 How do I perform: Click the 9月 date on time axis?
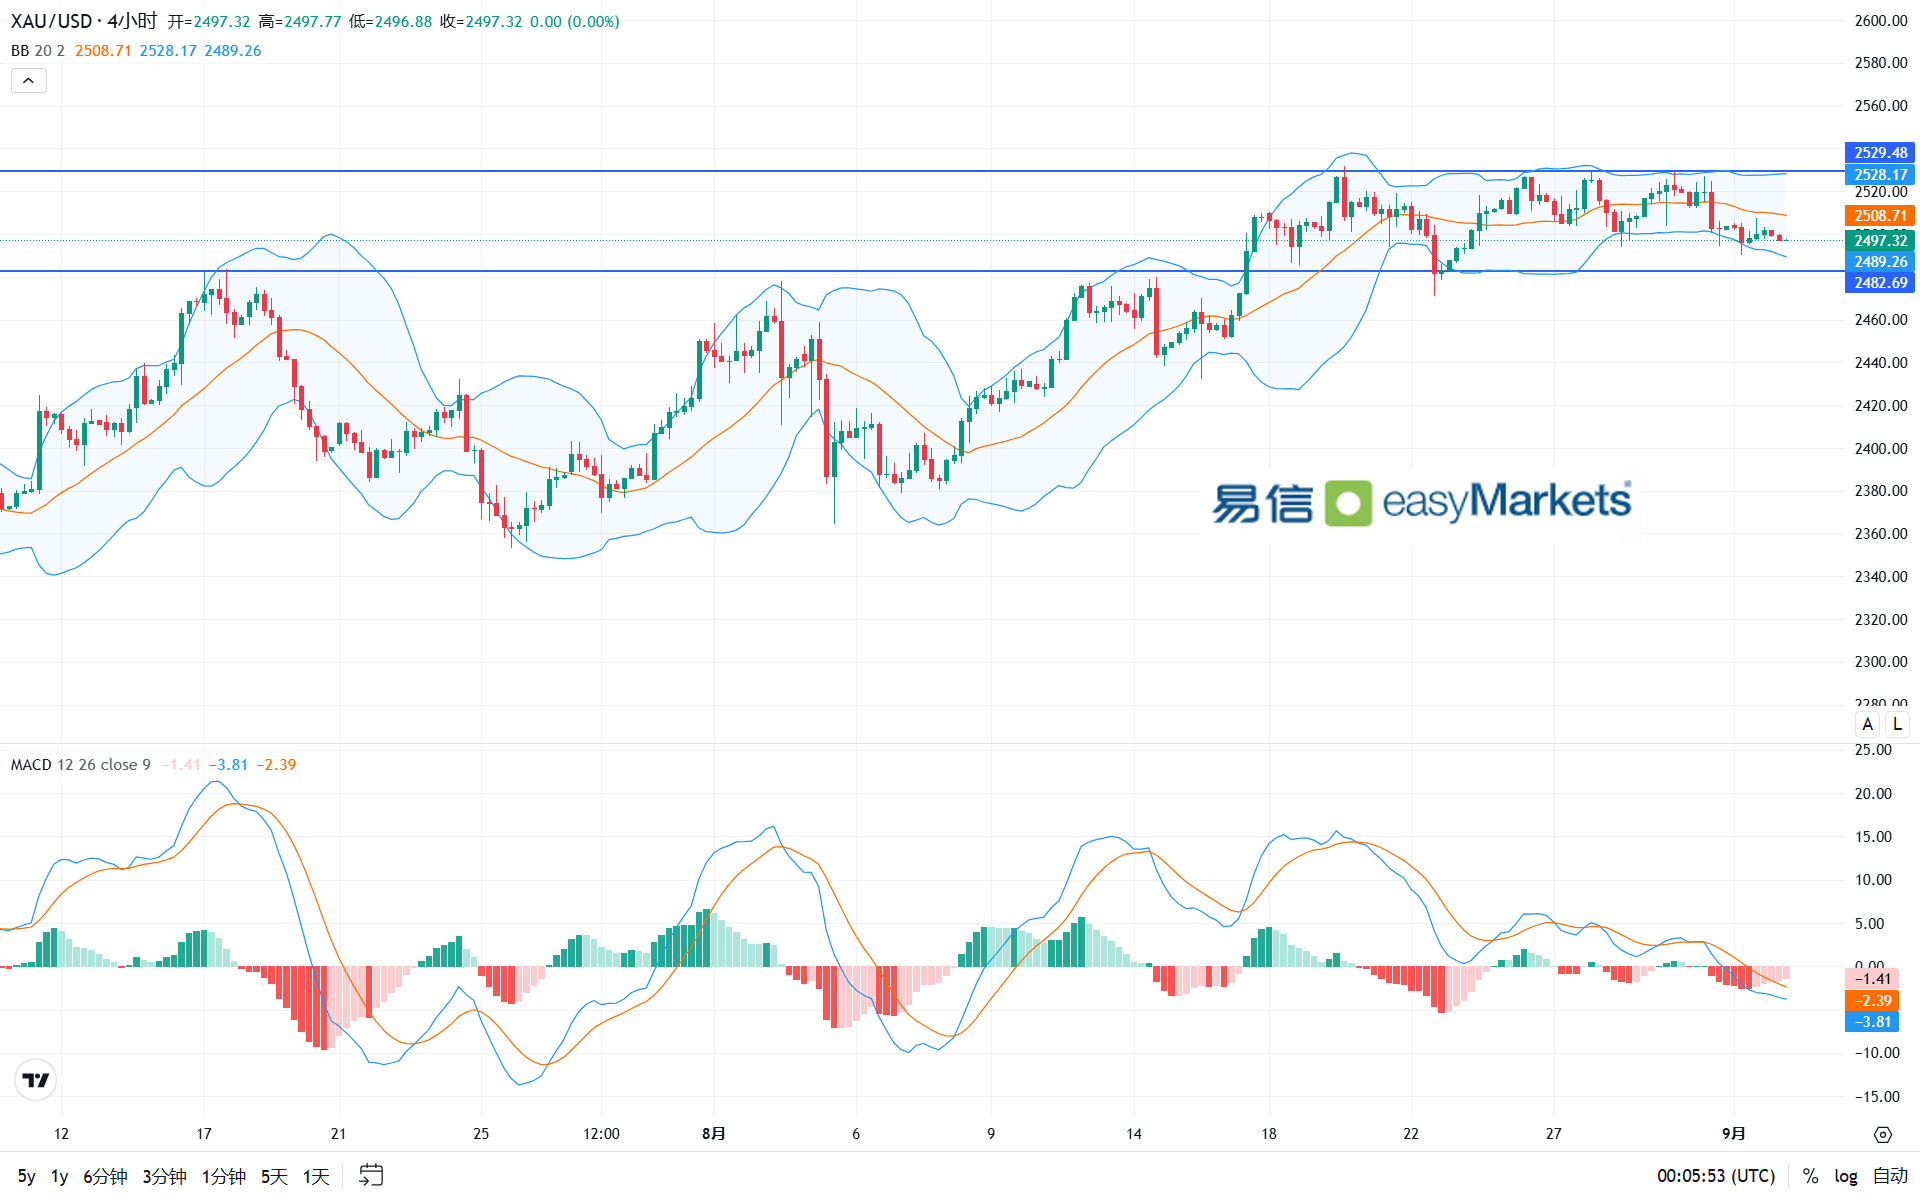(x=1734, y=1134)
